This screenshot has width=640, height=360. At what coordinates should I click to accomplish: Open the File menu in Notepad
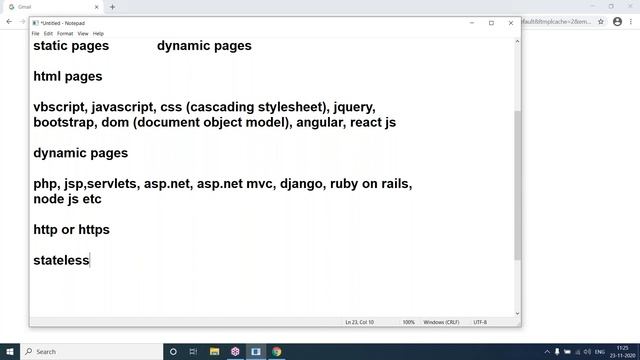[x=36, y=33]
